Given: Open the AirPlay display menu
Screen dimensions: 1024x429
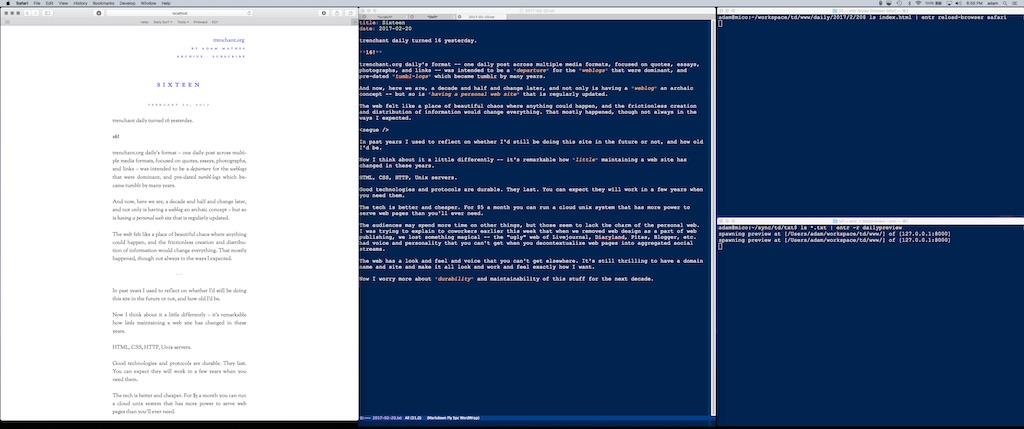Looking at the screenshot, I should pyautogui.click(x=949, y=3).
